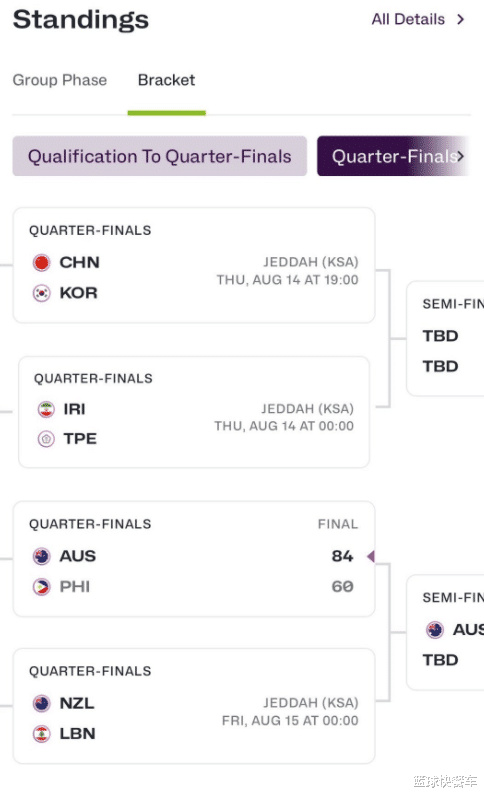
Task: Click the Iran flag icon
Action: click(x=46, y=409)
